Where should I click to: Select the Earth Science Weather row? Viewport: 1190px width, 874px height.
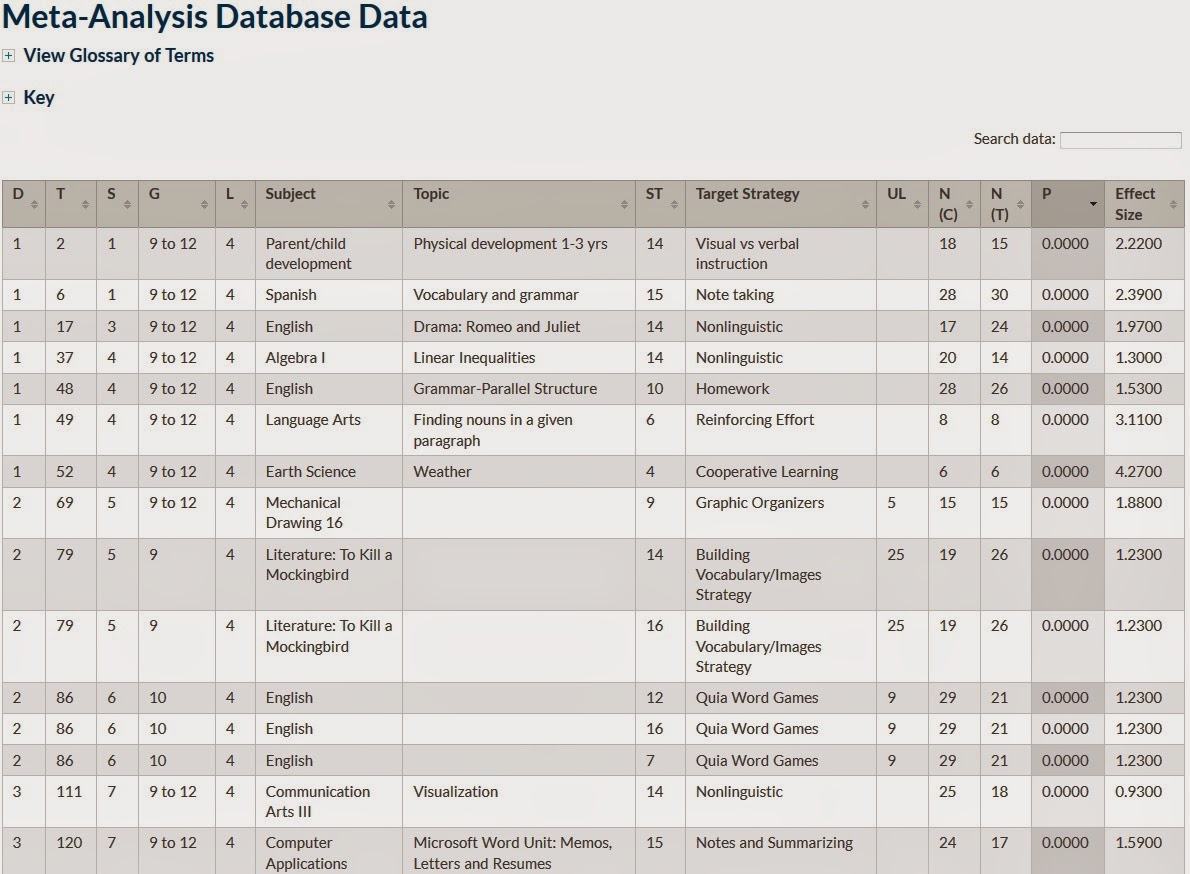pyautogui.click(x=593, y=471)
